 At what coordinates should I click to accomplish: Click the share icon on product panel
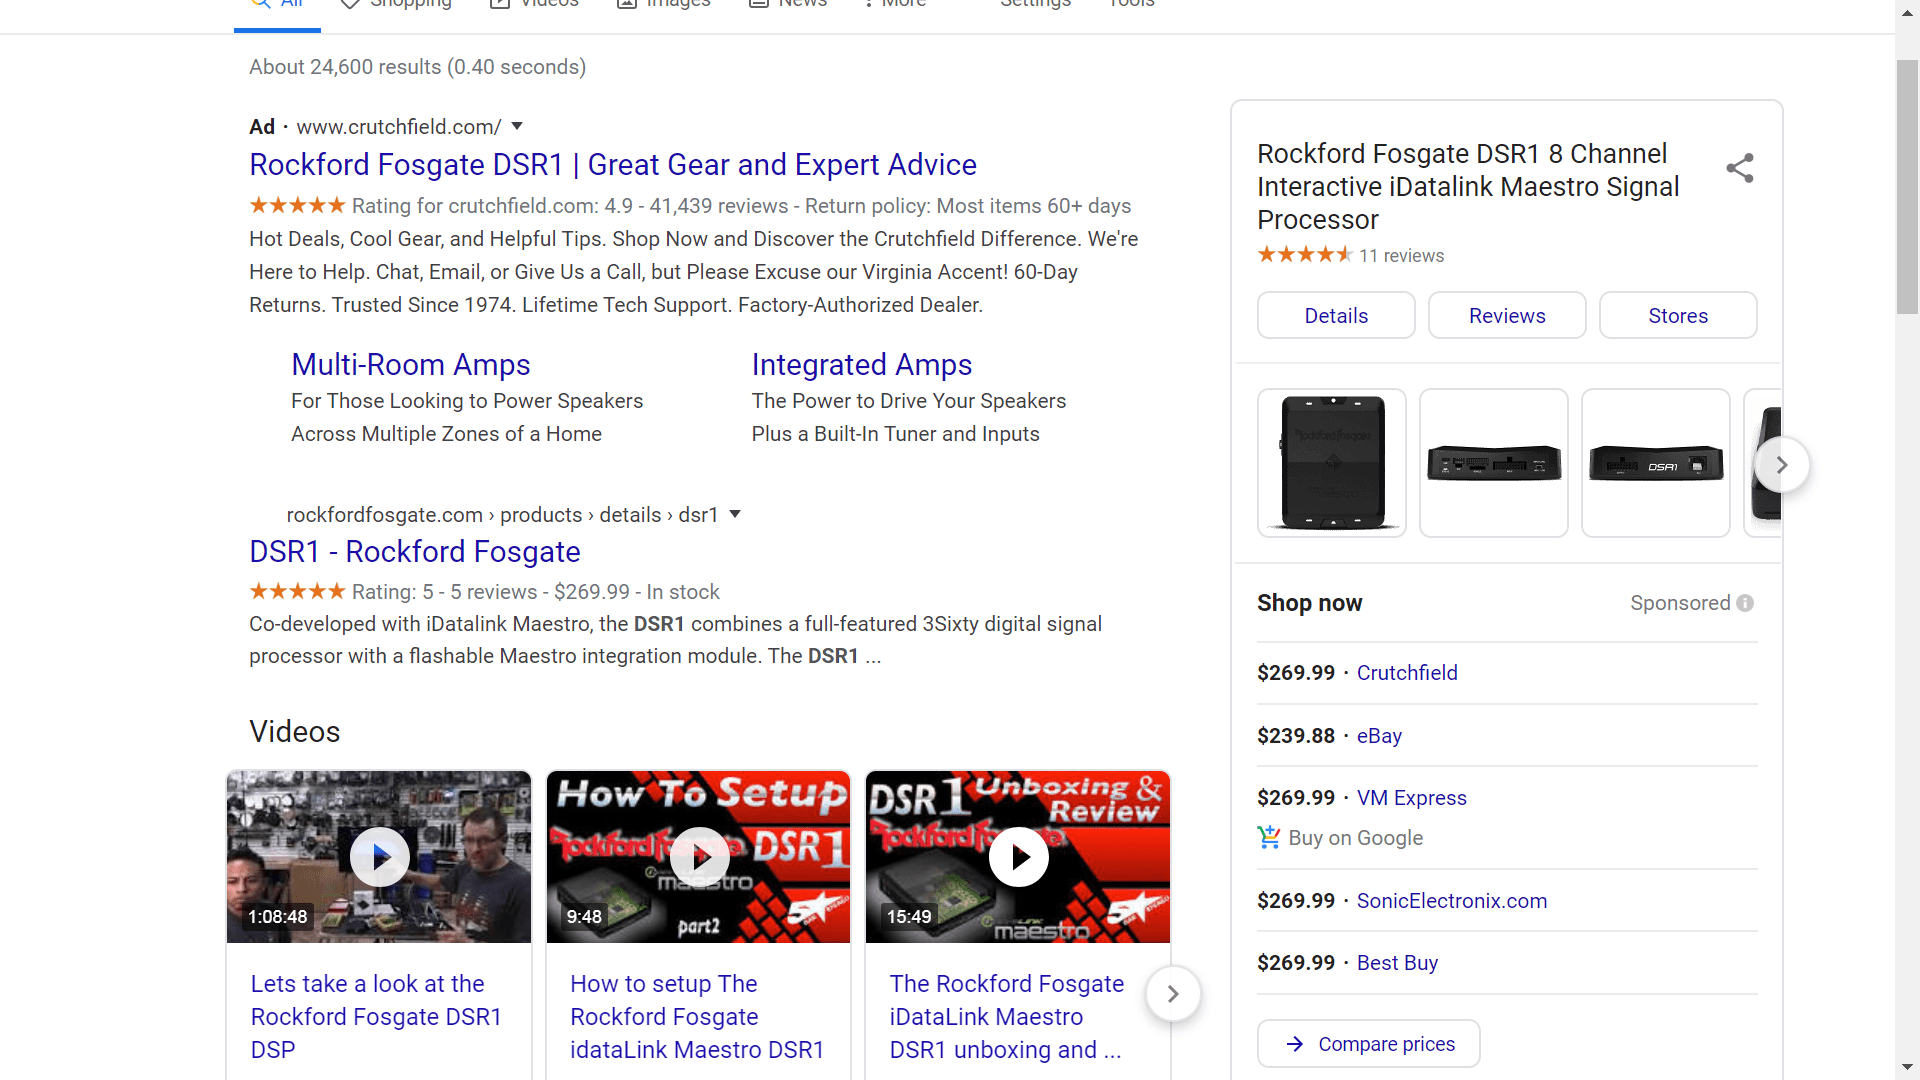(x=1740, y=168)
